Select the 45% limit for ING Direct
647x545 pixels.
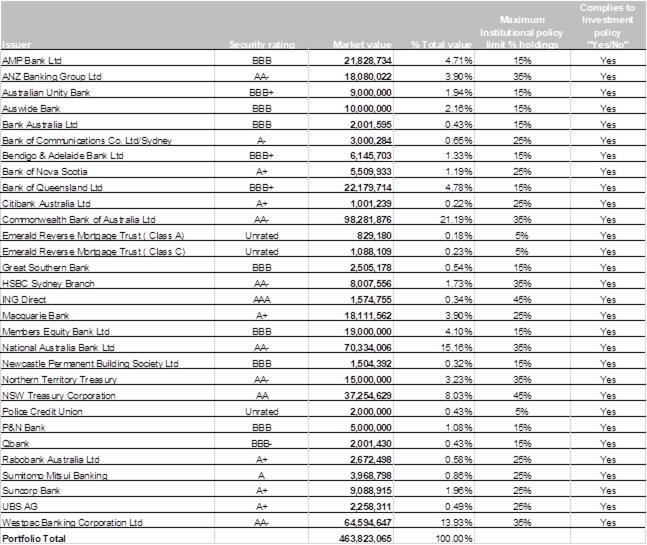click(522, 300)
